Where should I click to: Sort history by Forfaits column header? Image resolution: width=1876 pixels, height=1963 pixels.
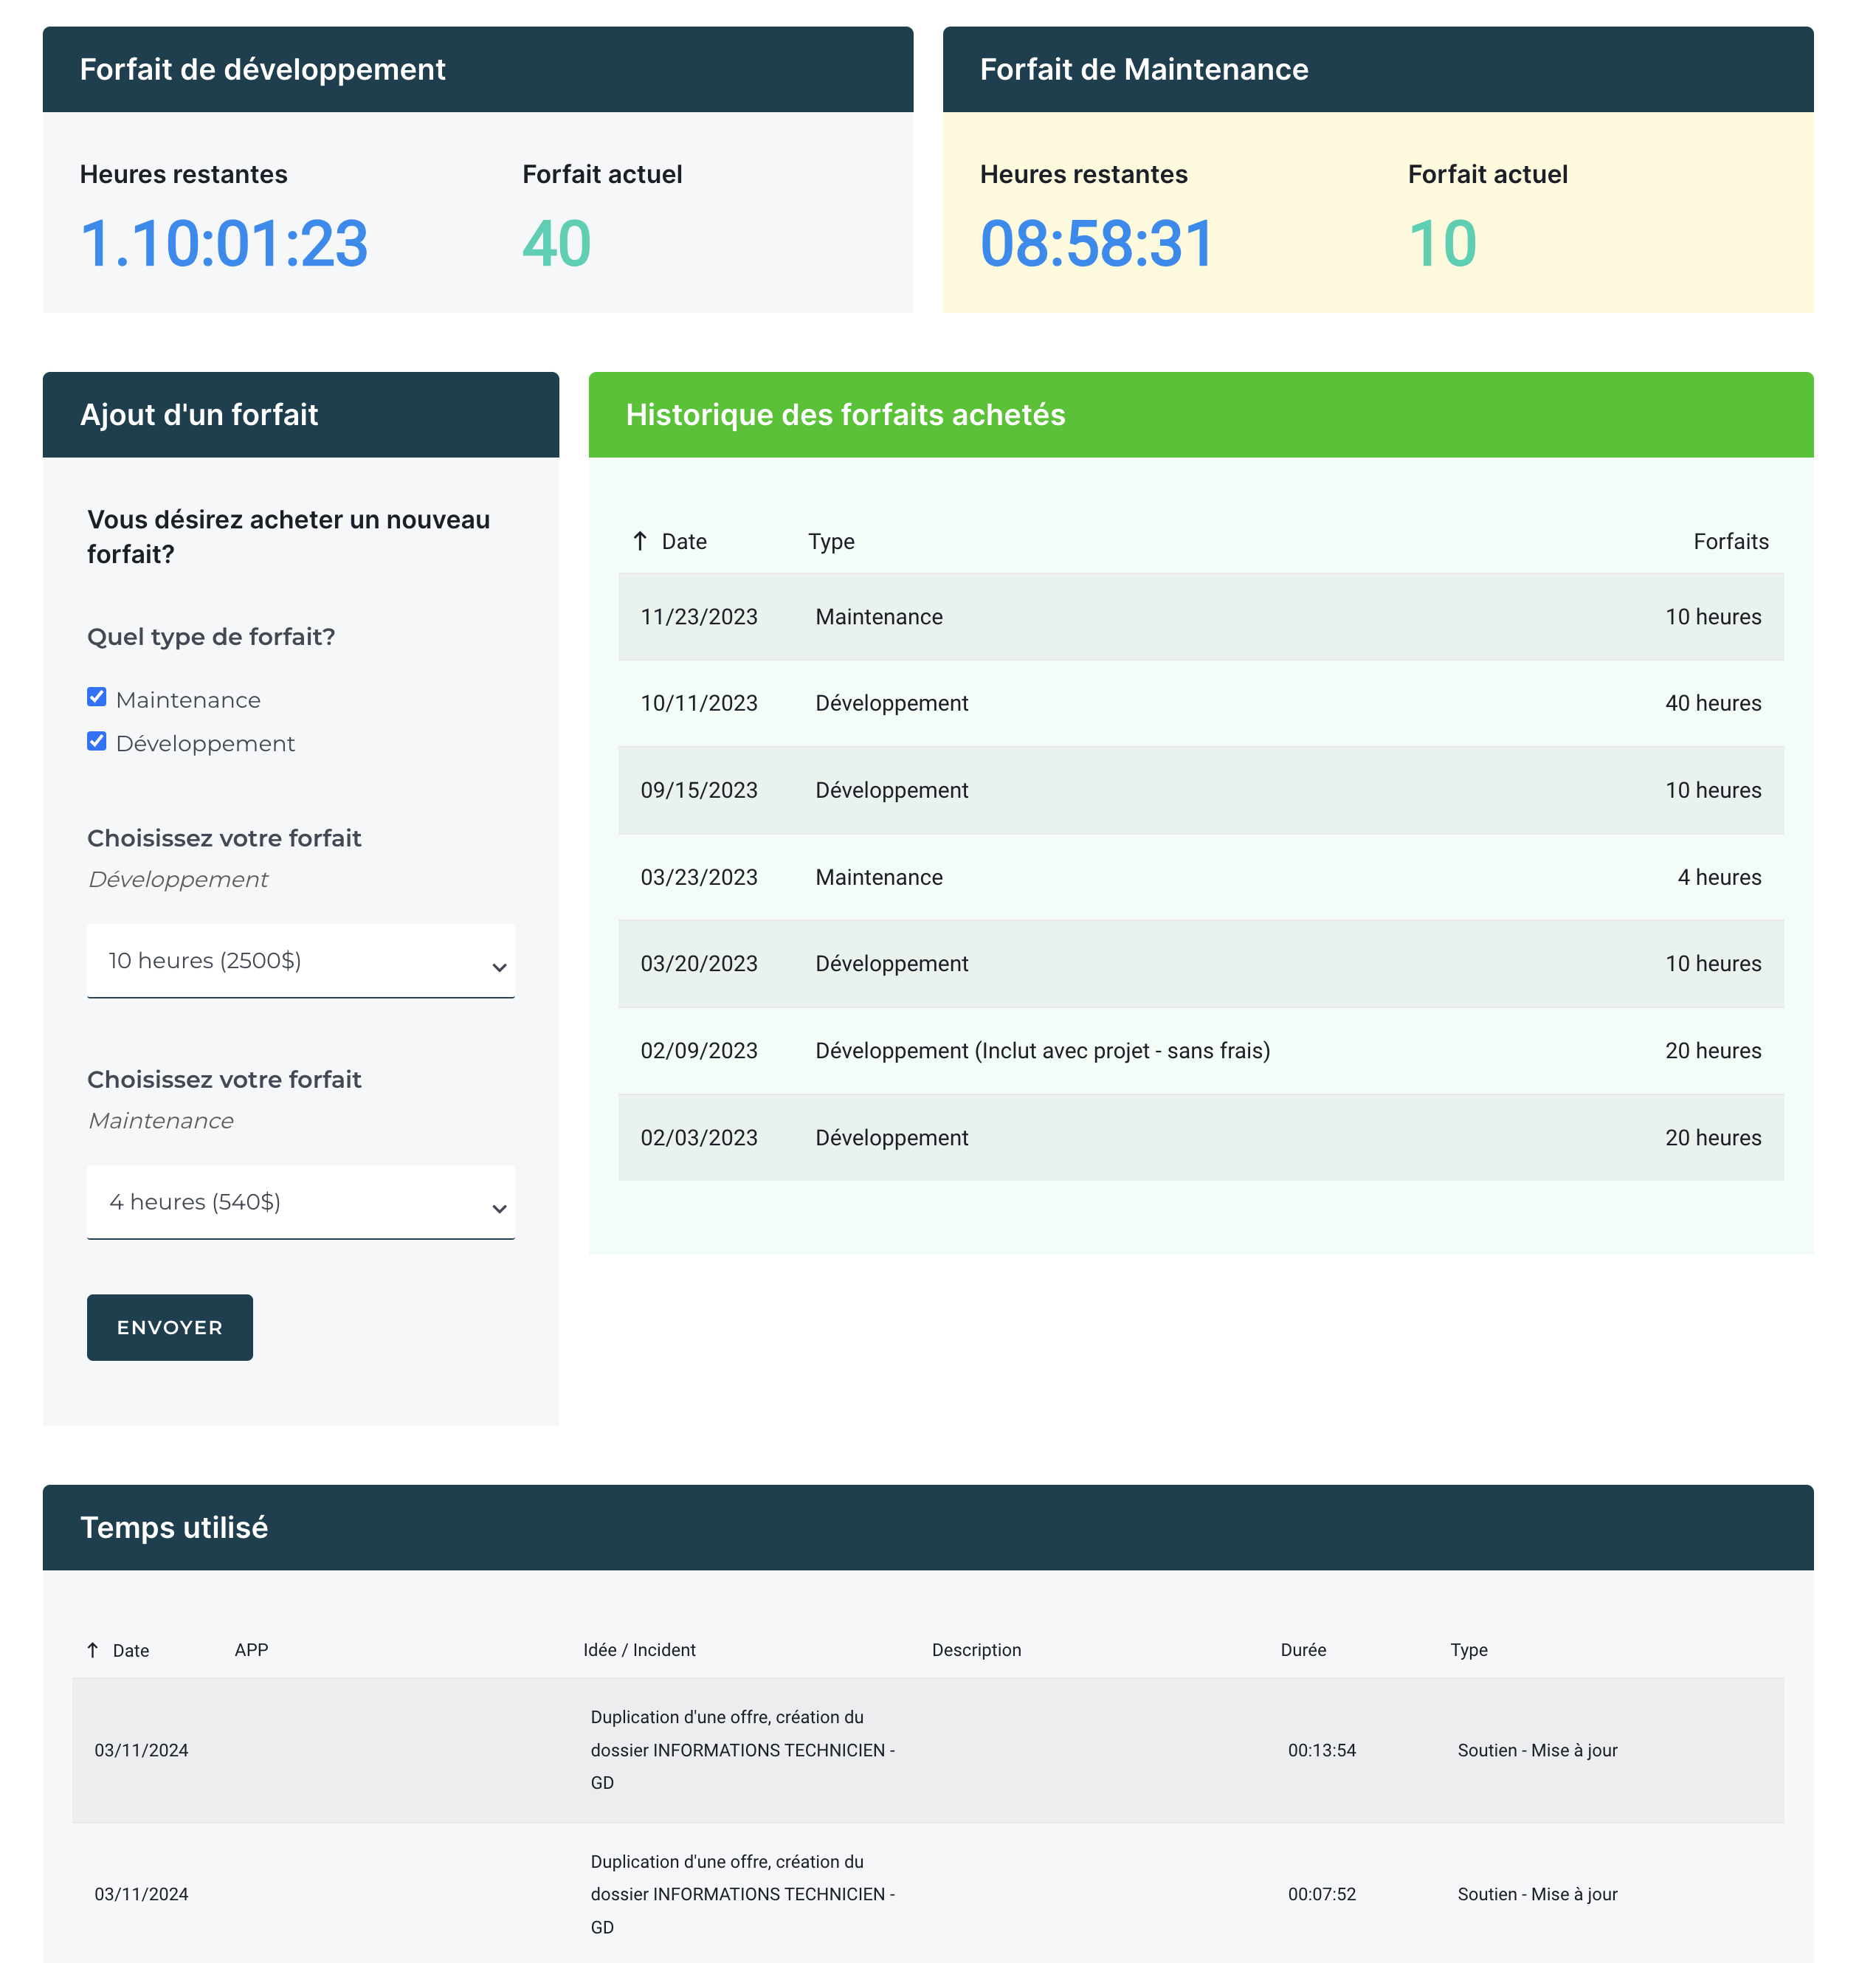[x=1730, y=541]
